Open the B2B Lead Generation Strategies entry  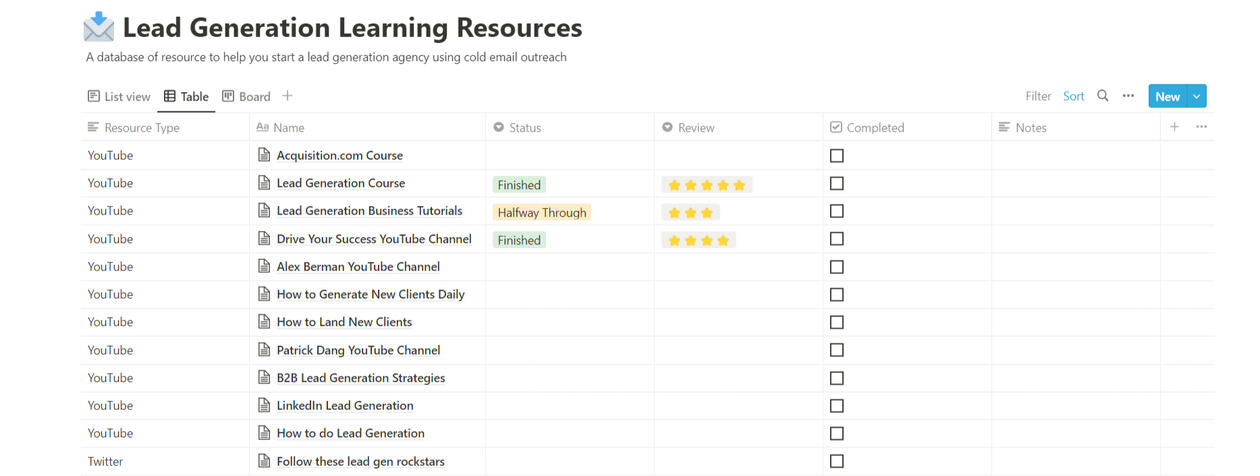tap(360, 378)
